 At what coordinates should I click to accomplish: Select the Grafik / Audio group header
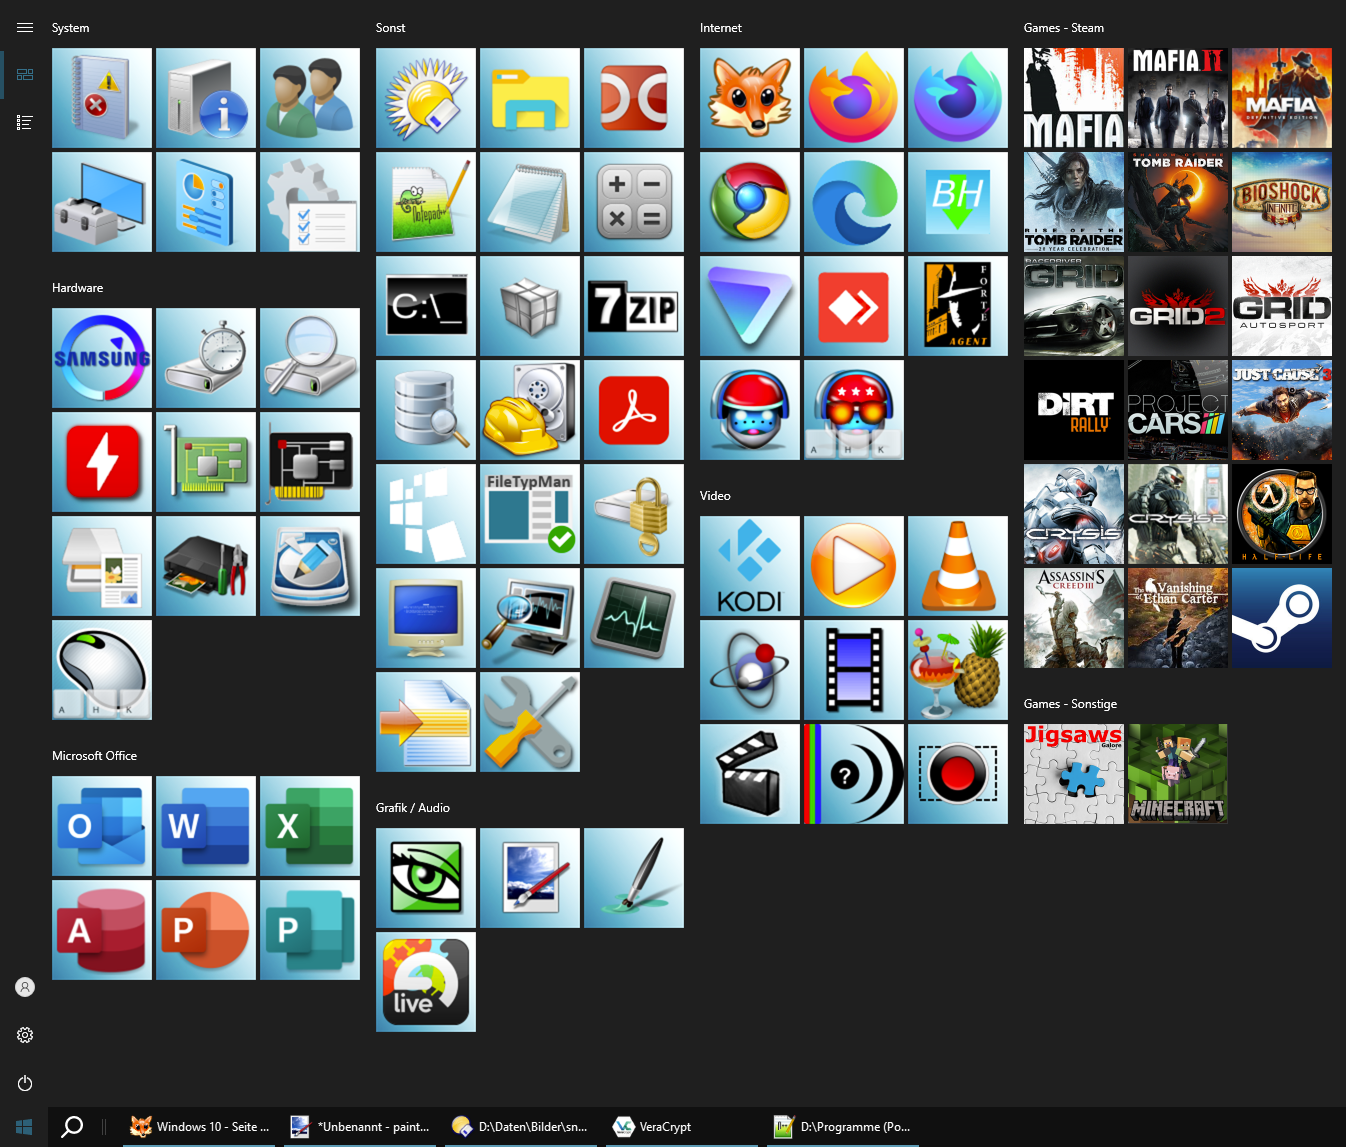click(x=413, y=808)
